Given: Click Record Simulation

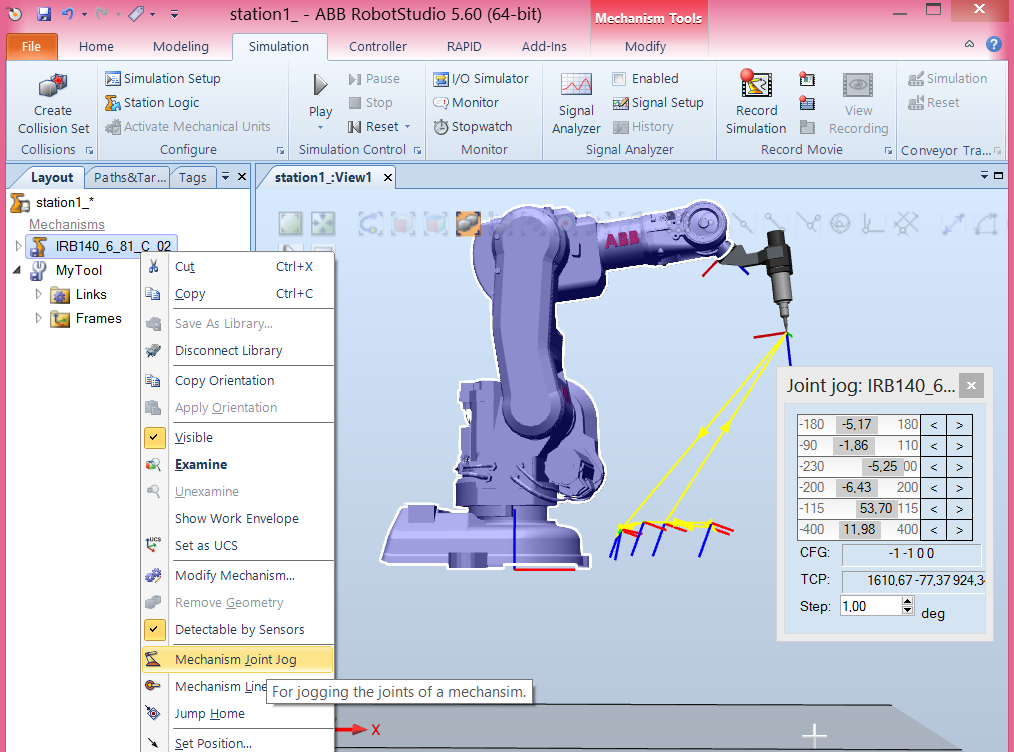Looking at the screenshot, I should [x=756, y=100].
